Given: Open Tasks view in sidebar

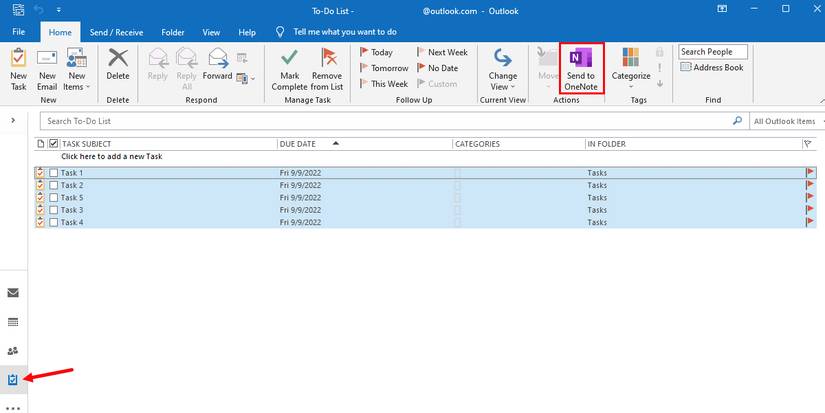Looking at the screenshot, I should pos(13,379).
